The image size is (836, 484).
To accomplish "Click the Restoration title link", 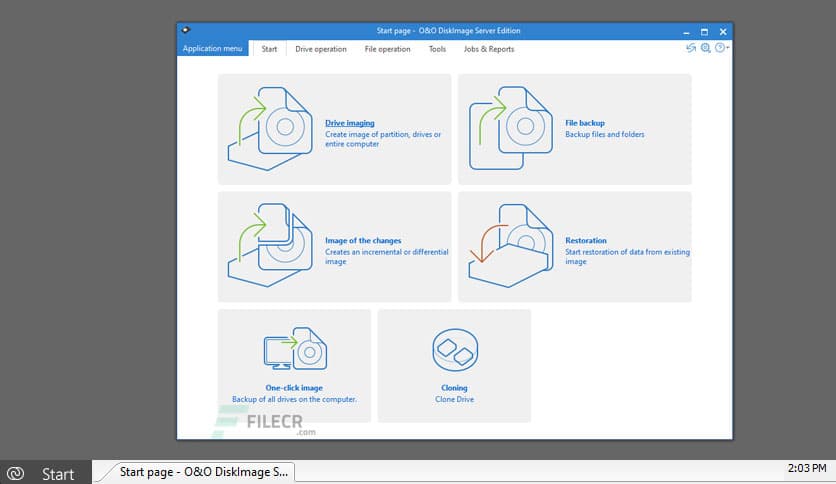I will pyautogui.click(x=585, y=241).
